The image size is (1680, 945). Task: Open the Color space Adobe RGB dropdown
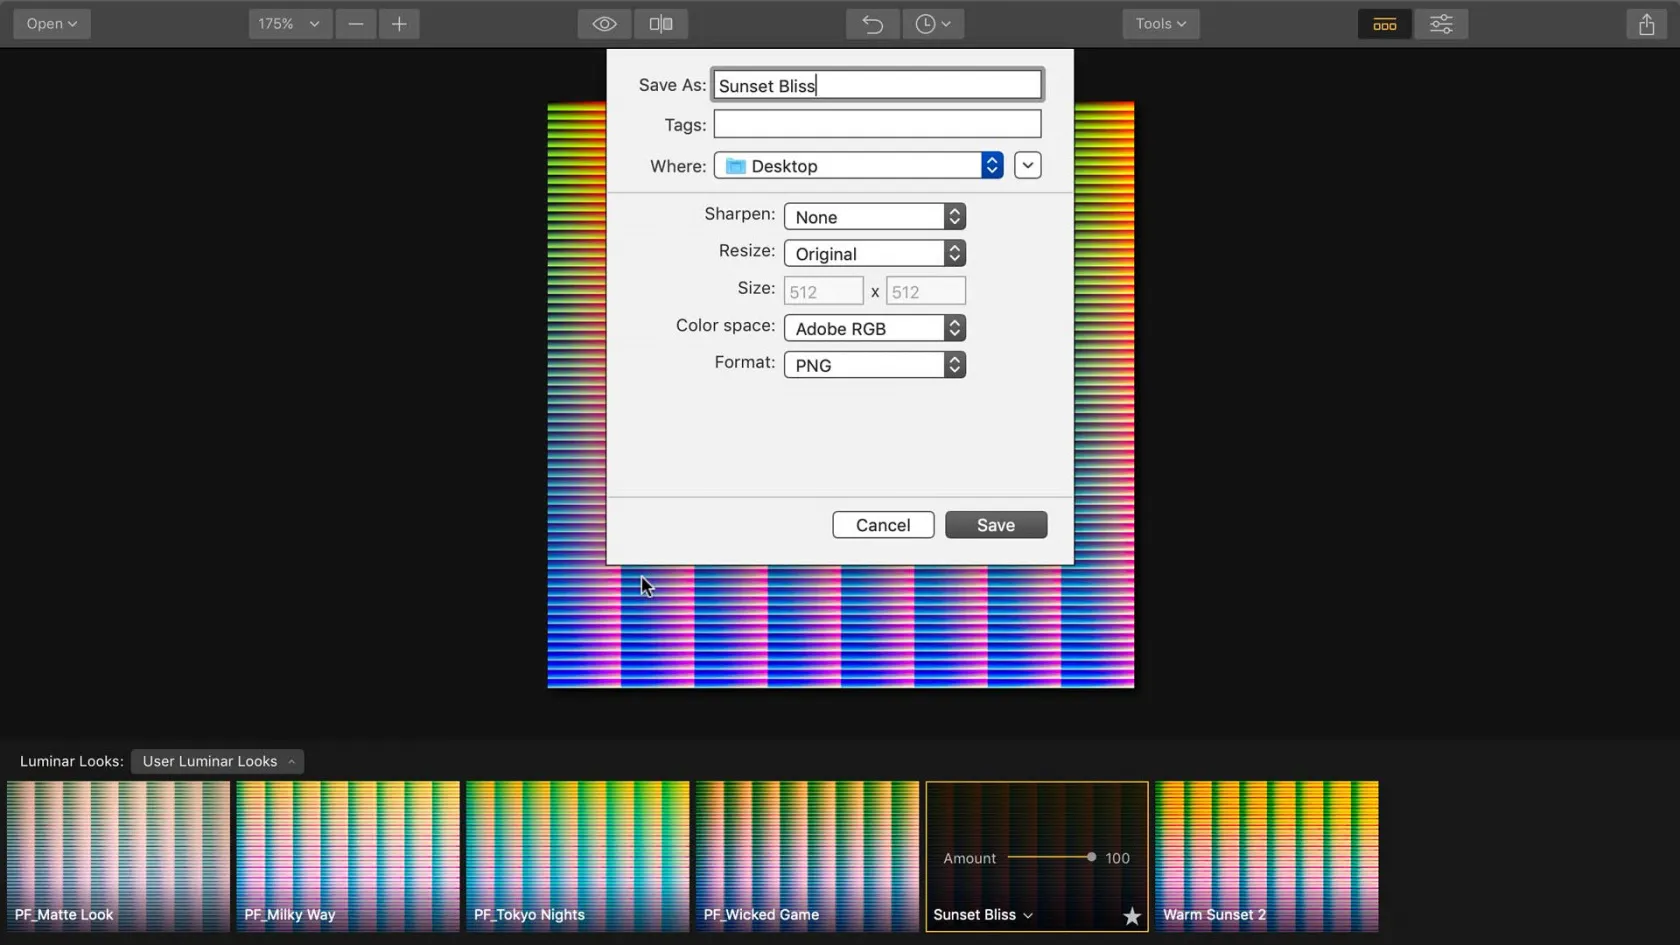(x=874, y=329)
